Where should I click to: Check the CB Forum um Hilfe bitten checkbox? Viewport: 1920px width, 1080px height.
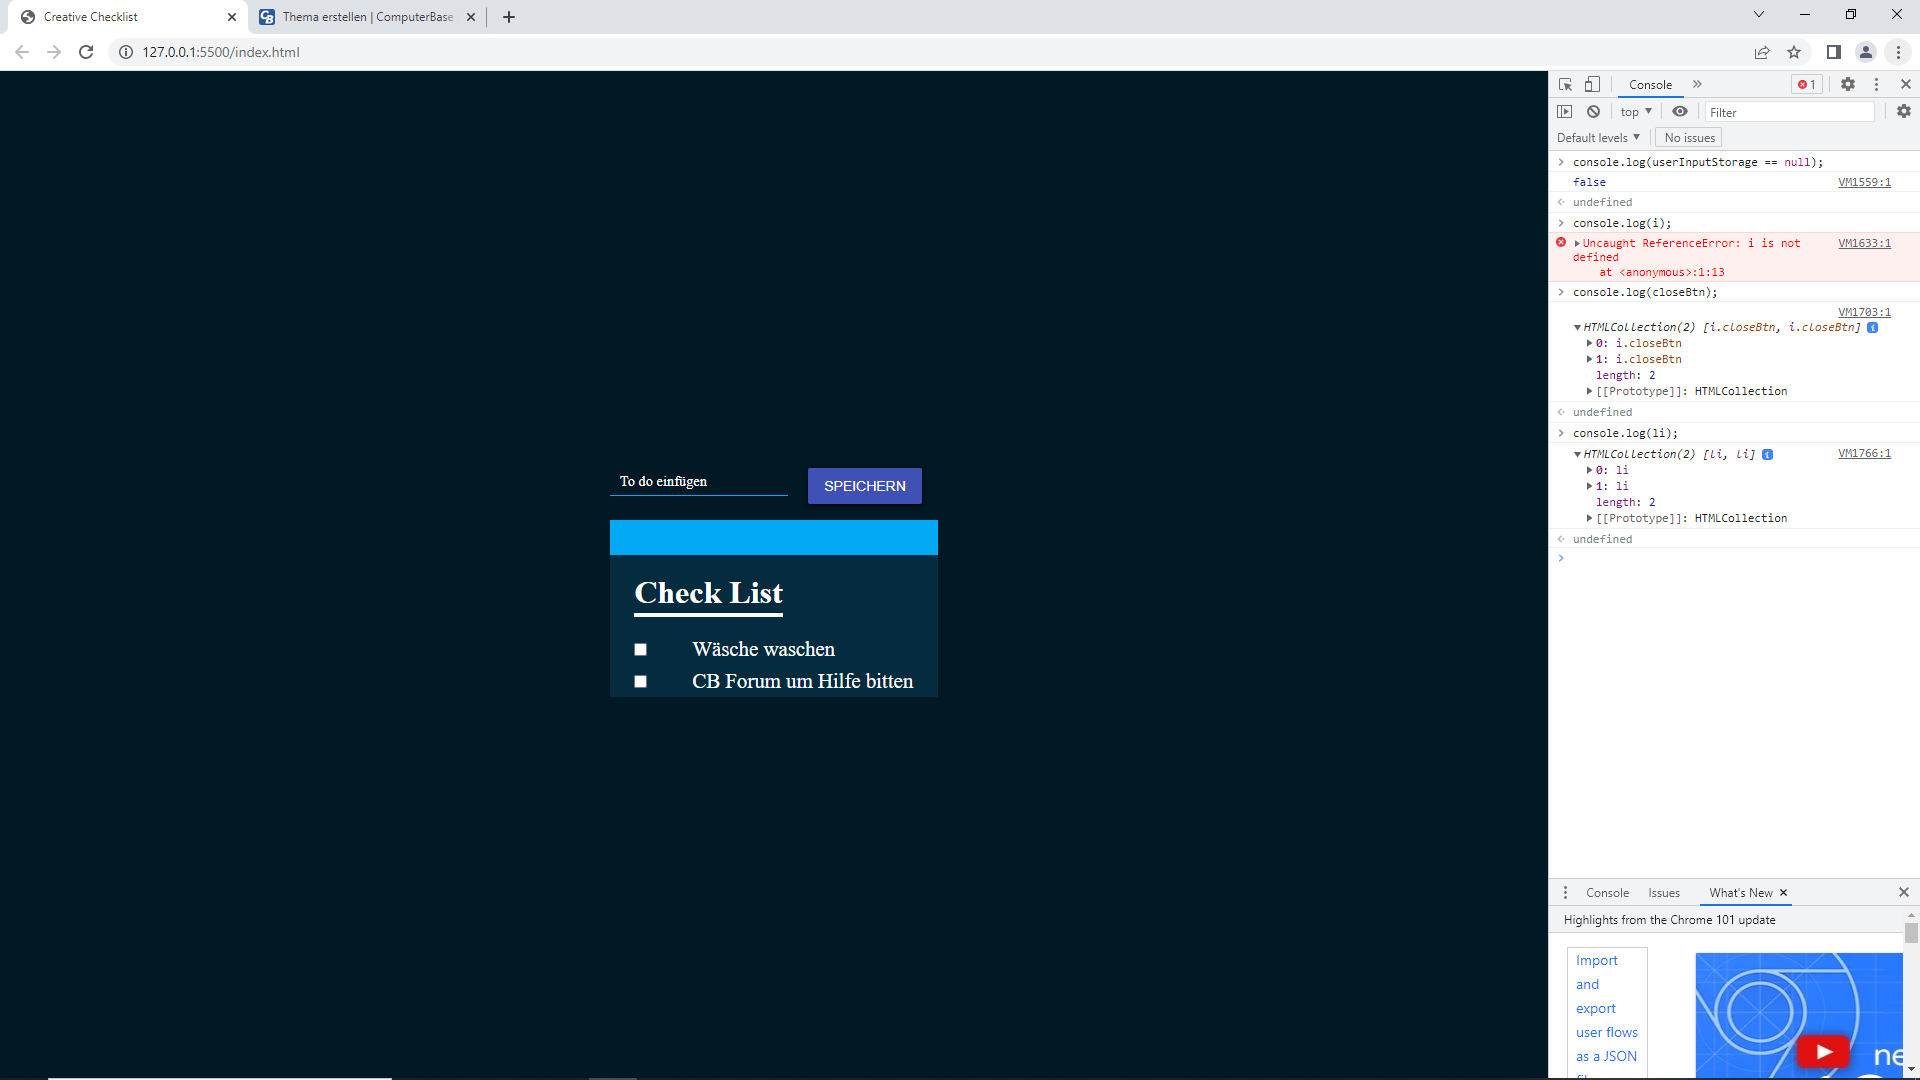click(641, 682)
